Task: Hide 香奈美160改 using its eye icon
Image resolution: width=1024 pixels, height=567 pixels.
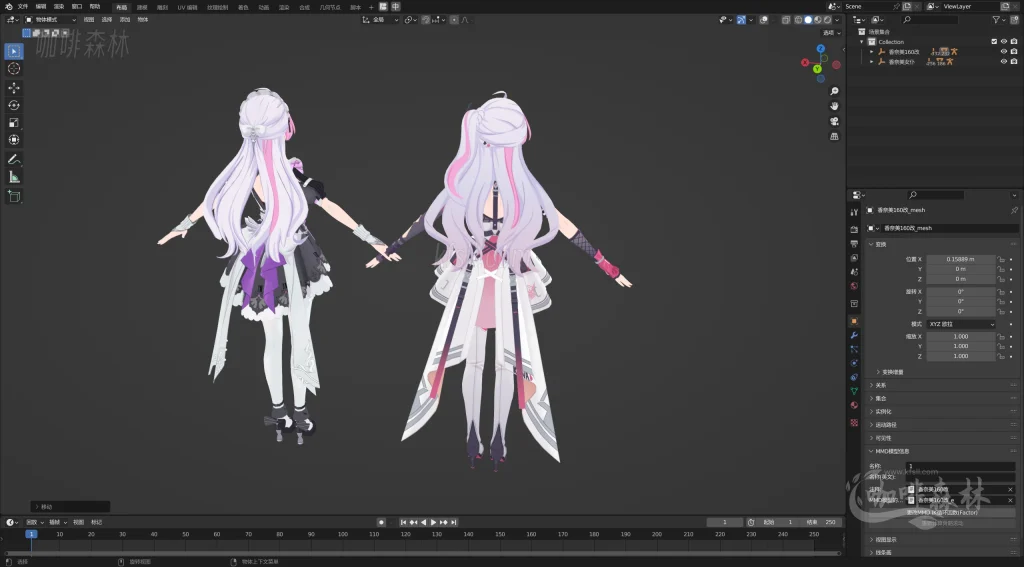Action: (x=1004, y=52)
